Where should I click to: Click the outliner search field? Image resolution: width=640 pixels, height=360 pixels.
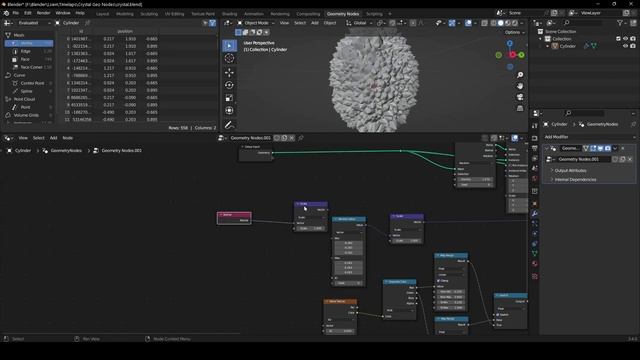tap(584, 23)
